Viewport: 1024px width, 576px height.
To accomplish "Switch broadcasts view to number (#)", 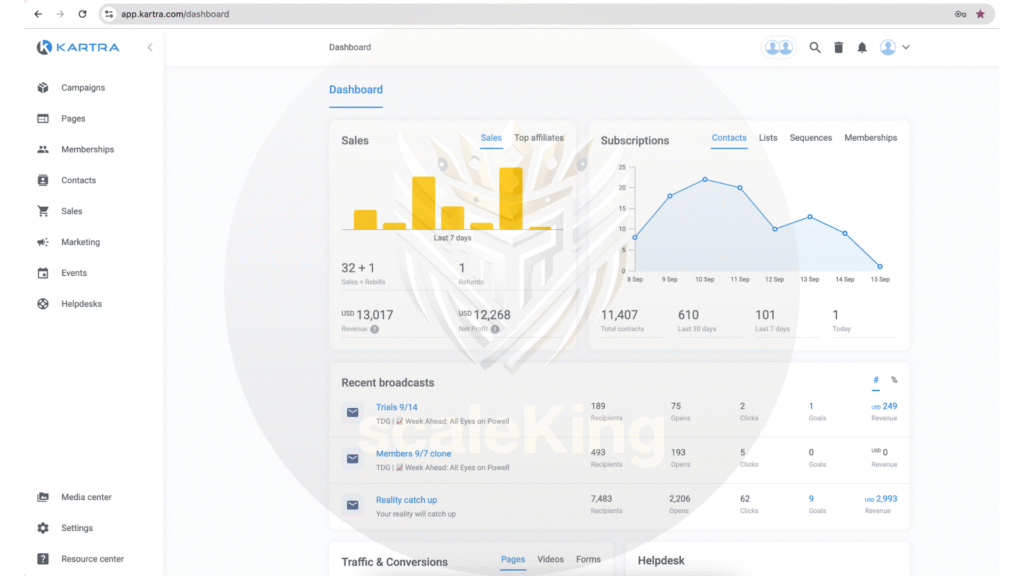I will (x=876, y=380).
